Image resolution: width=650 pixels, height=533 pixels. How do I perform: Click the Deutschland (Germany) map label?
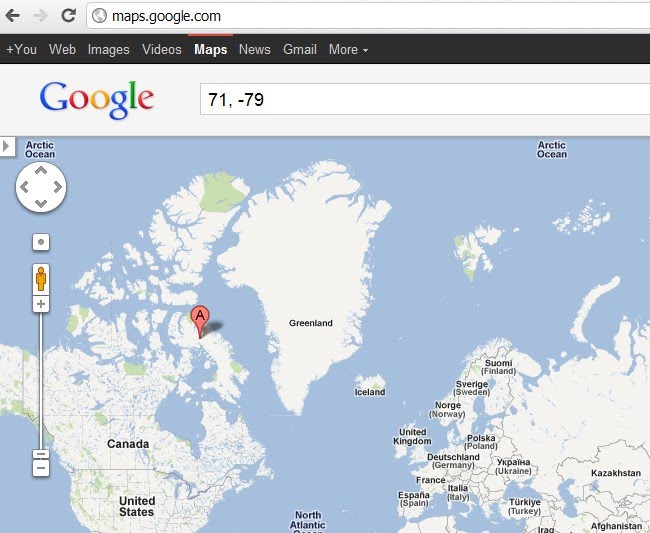pyautogui.click(x=453, y=461)
